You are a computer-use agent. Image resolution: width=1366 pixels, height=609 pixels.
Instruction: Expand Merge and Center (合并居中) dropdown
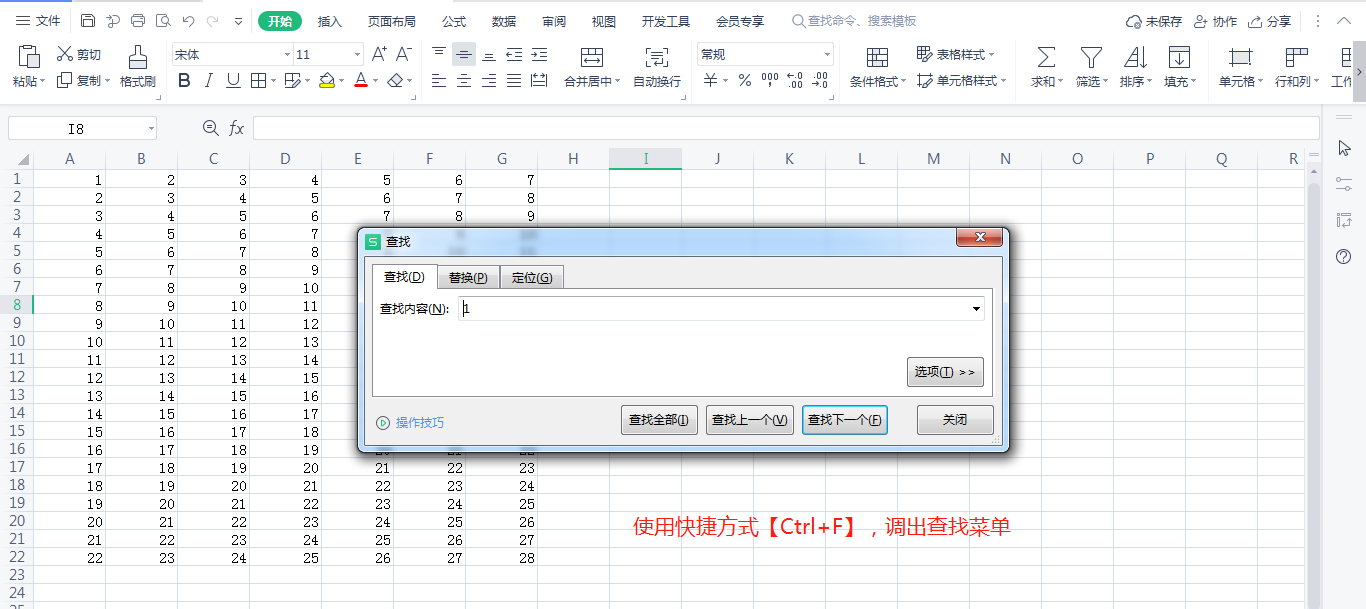coord(617,82)
